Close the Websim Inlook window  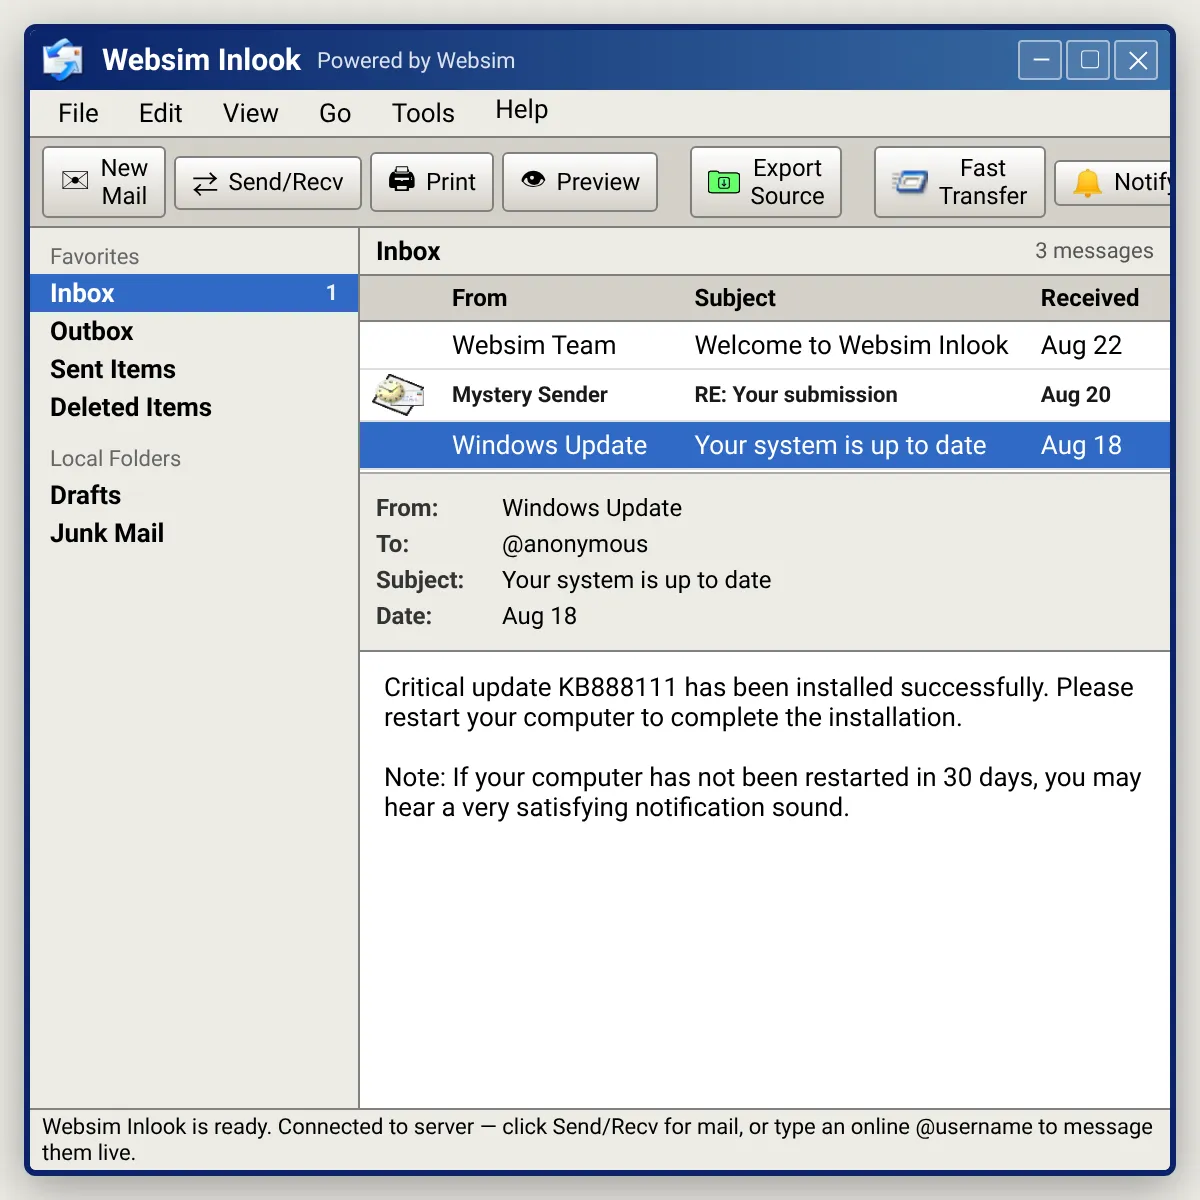(x=1136, y=60)
